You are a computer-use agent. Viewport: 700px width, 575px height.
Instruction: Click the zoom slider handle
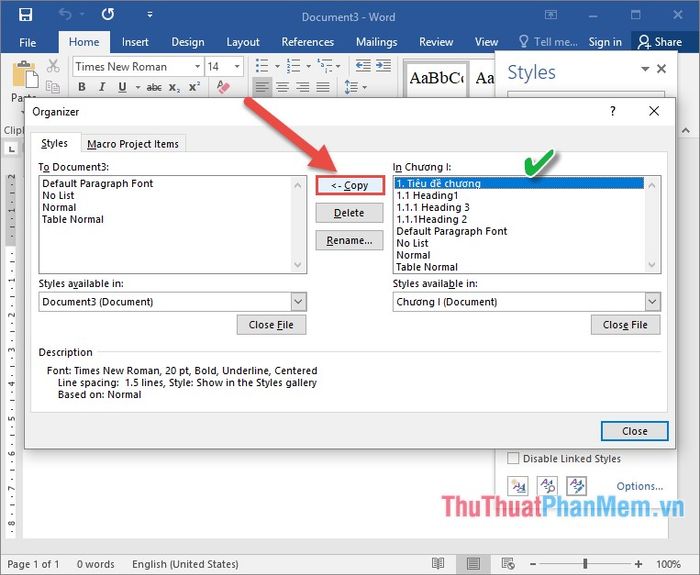[x=585, y=564]
